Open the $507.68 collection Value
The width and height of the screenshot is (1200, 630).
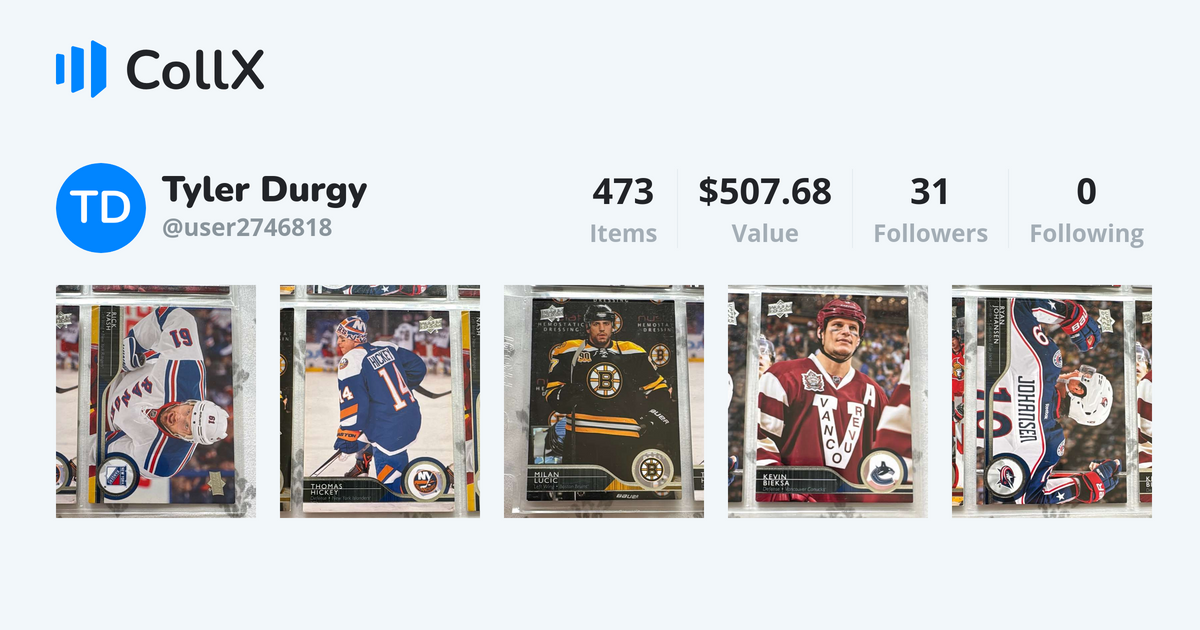[x=765, y=193]
